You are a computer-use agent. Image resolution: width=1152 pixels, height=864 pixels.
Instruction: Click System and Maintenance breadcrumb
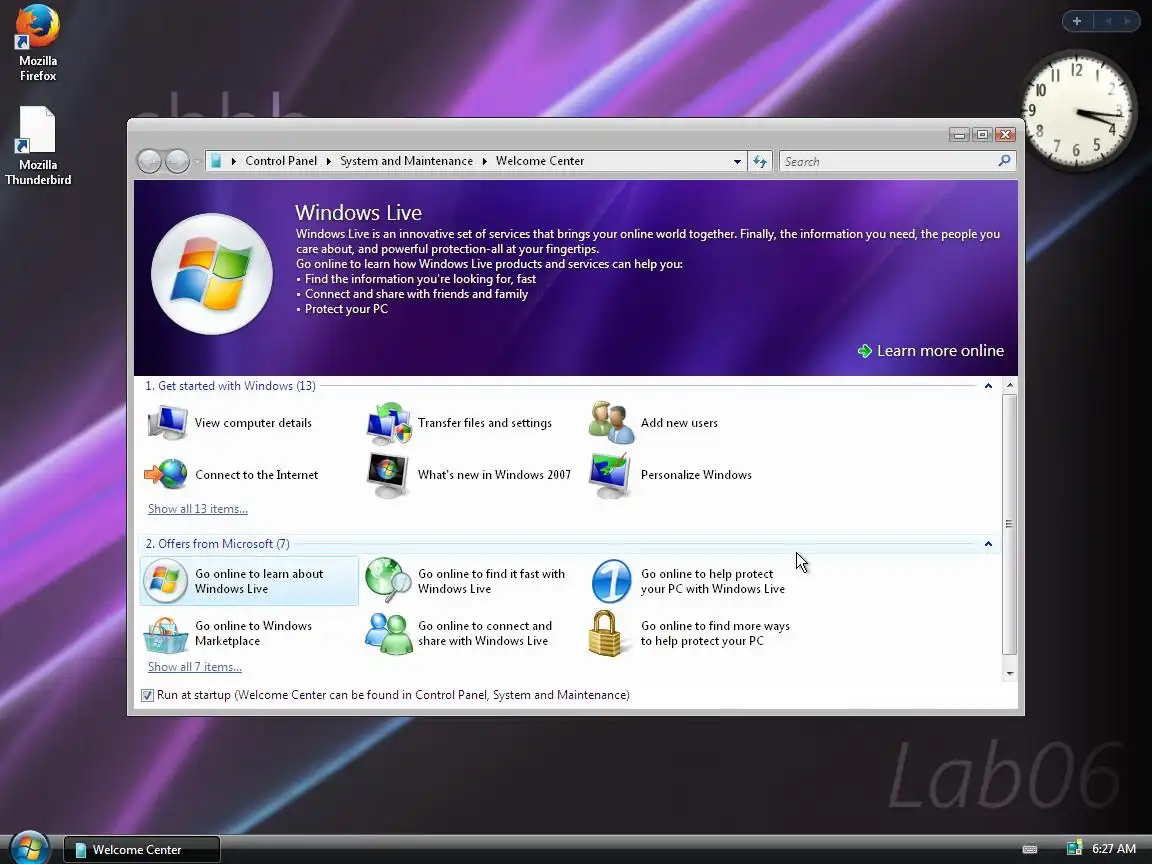(x=406, y=161)
